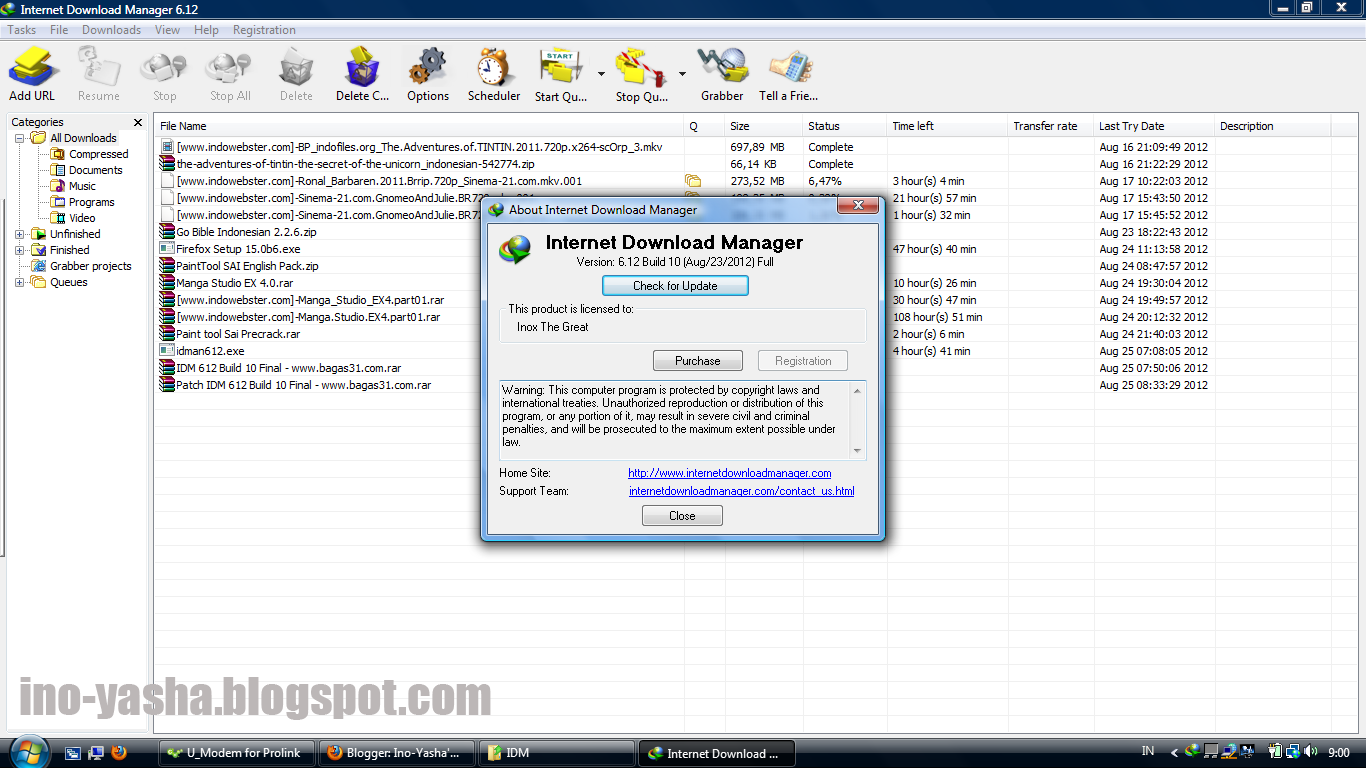Click the Delete Completed toolbar icon
Image resolution: width=1366 pixels, height=768 pixels.
pyautogui.click(x=362, y=74)
